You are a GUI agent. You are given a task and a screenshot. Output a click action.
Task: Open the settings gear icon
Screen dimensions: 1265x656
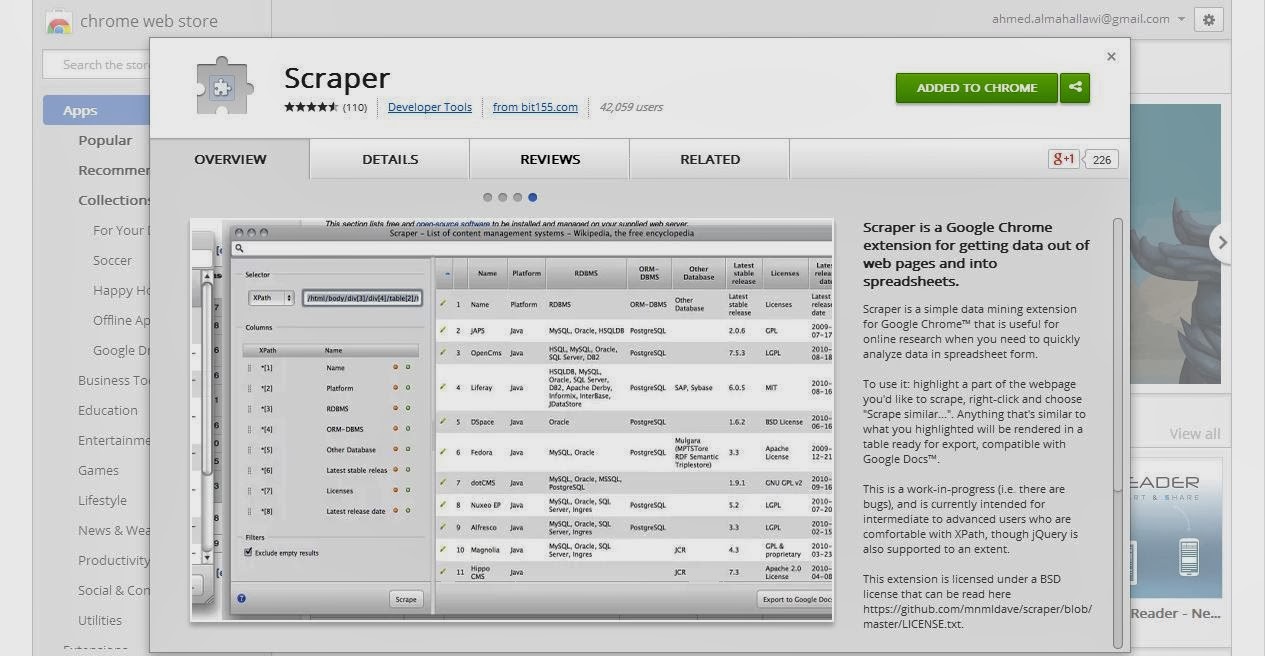point(1209,20)
